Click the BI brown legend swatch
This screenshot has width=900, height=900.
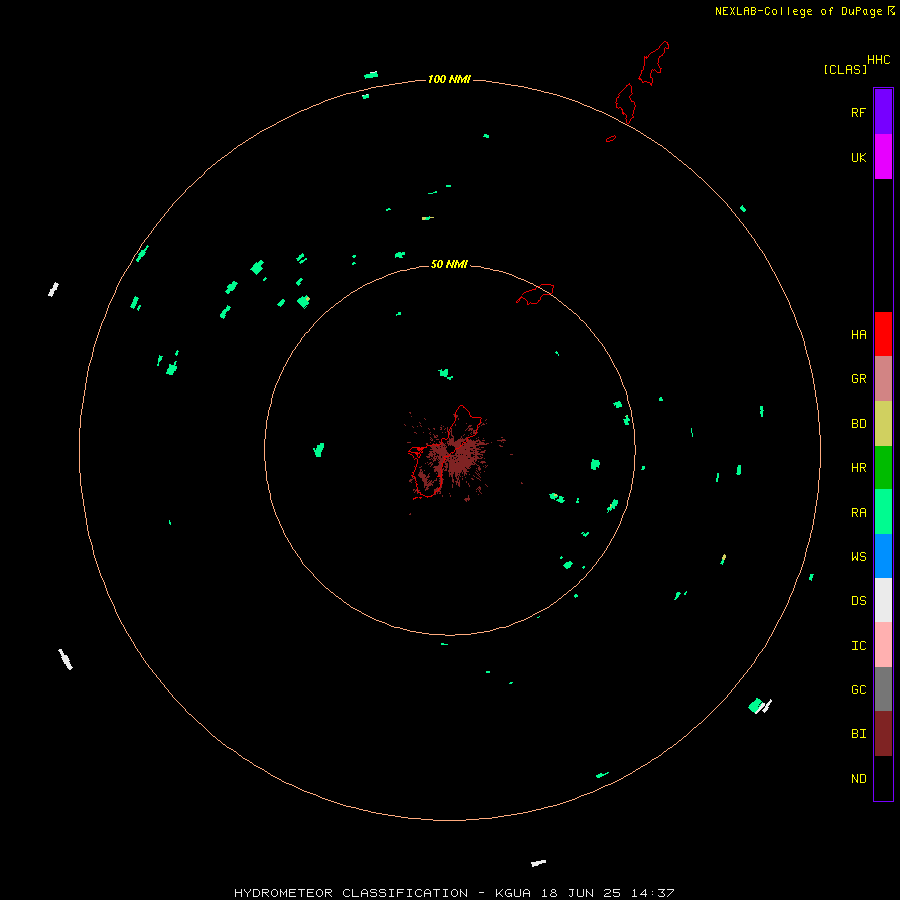tap(883, 734)
